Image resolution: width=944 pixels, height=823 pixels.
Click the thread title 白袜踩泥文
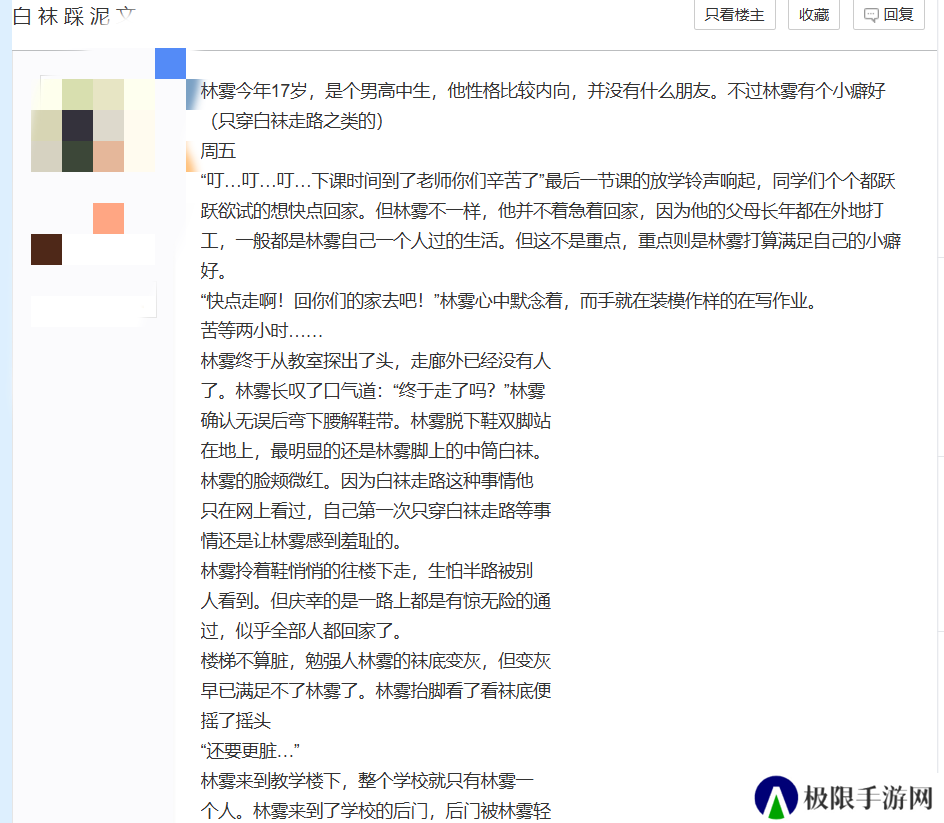coord(74,16)
